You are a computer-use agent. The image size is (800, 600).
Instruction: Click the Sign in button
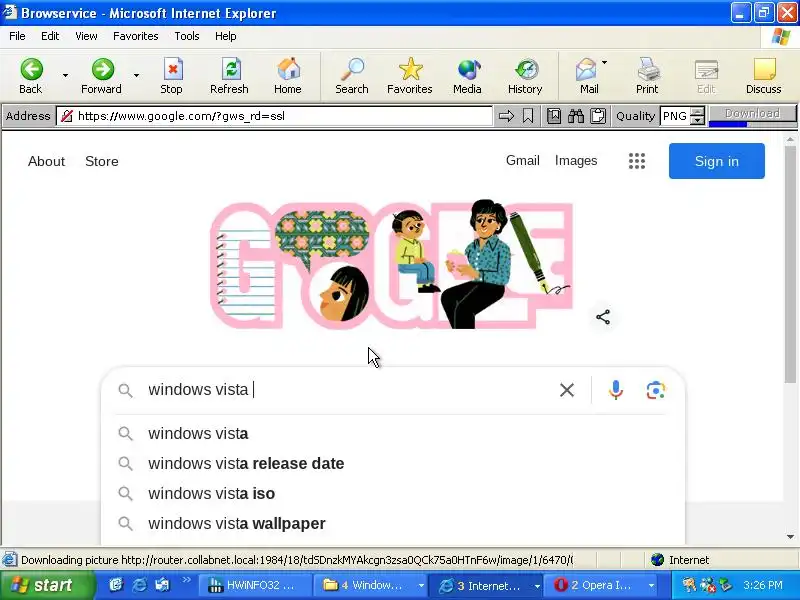click(x=717, y=161)
